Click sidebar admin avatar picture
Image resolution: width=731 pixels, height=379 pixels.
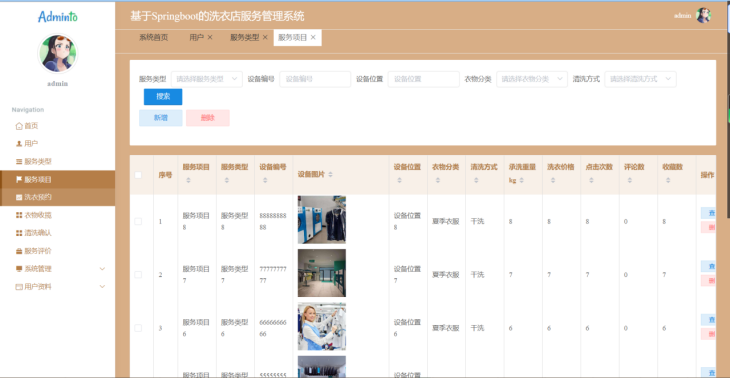(57, 54)
